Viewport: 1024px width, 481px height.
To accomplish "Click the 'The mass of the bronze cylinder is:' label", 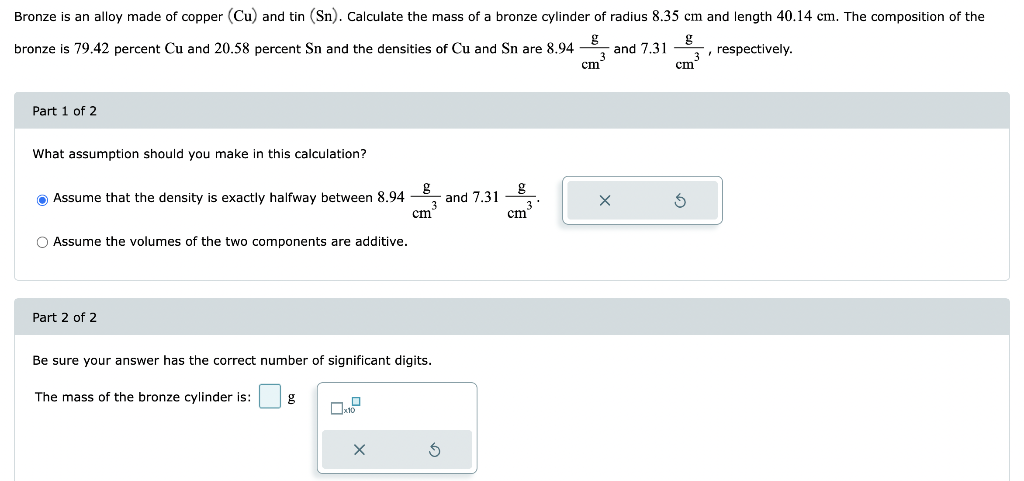I will [143, 397].
